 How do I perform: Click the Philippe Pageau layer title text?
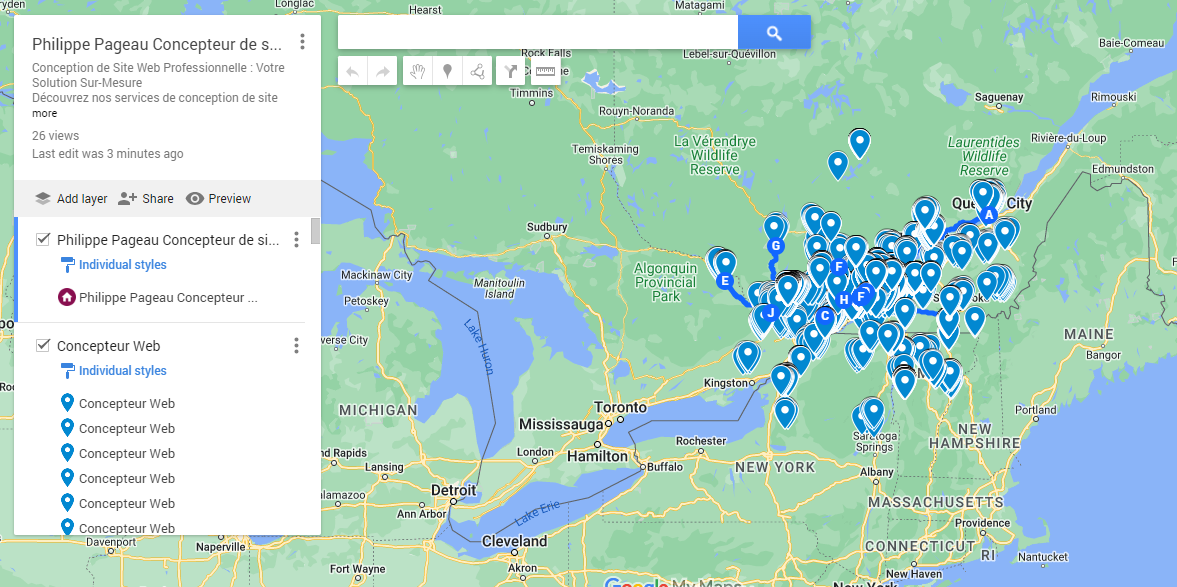(x=168, y=239)
